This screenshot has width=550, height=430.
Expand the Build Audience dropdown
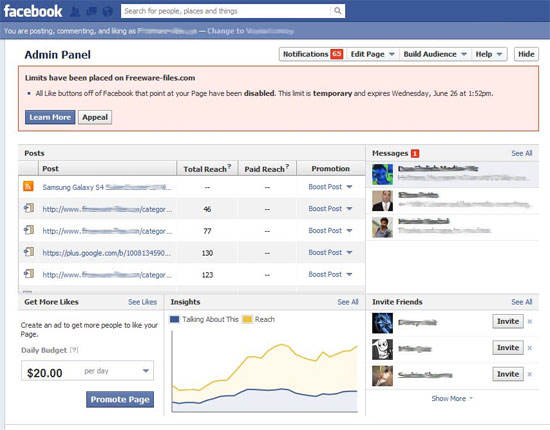point(435,54)
